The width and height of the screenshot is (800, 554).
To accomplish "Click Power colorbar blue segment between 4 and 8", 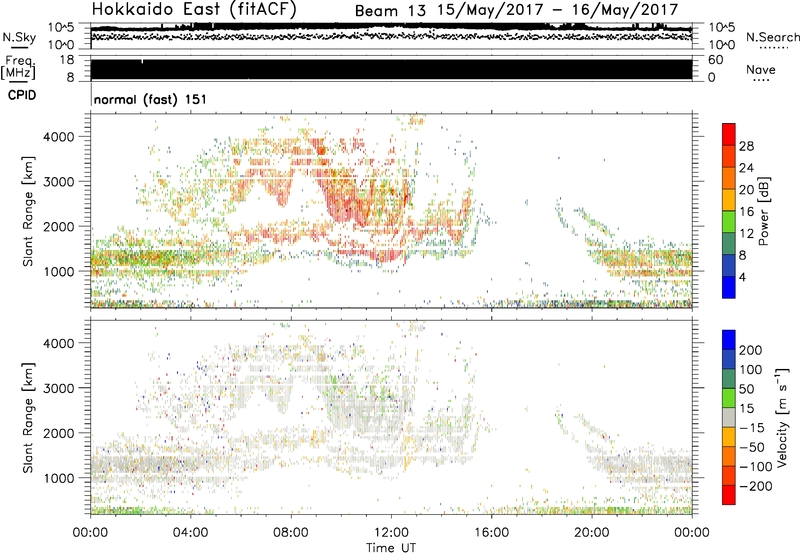I will [x=729, y=265].
